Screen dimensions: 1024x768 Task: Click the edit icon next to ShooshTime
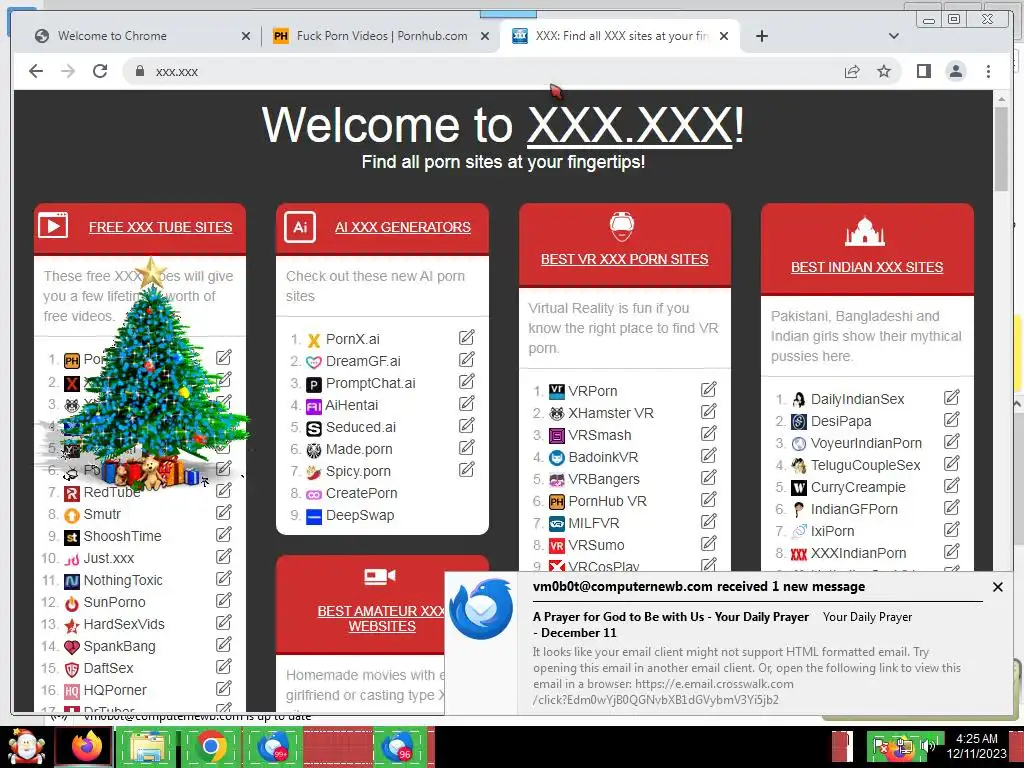coord(223,534)
